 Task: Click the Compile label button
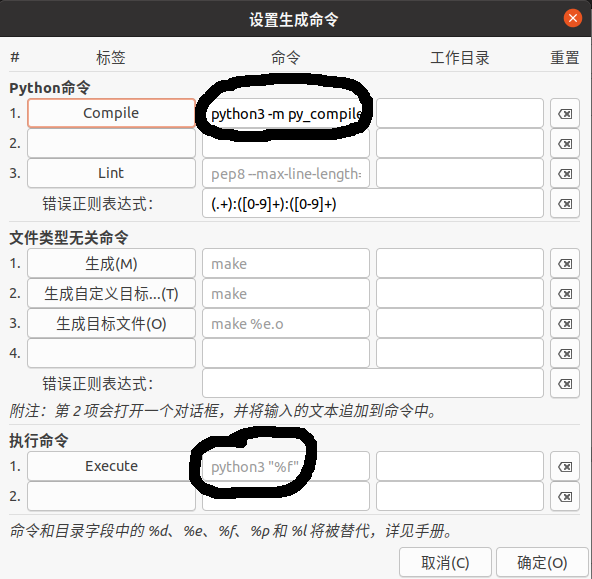[x=111, y=113]
